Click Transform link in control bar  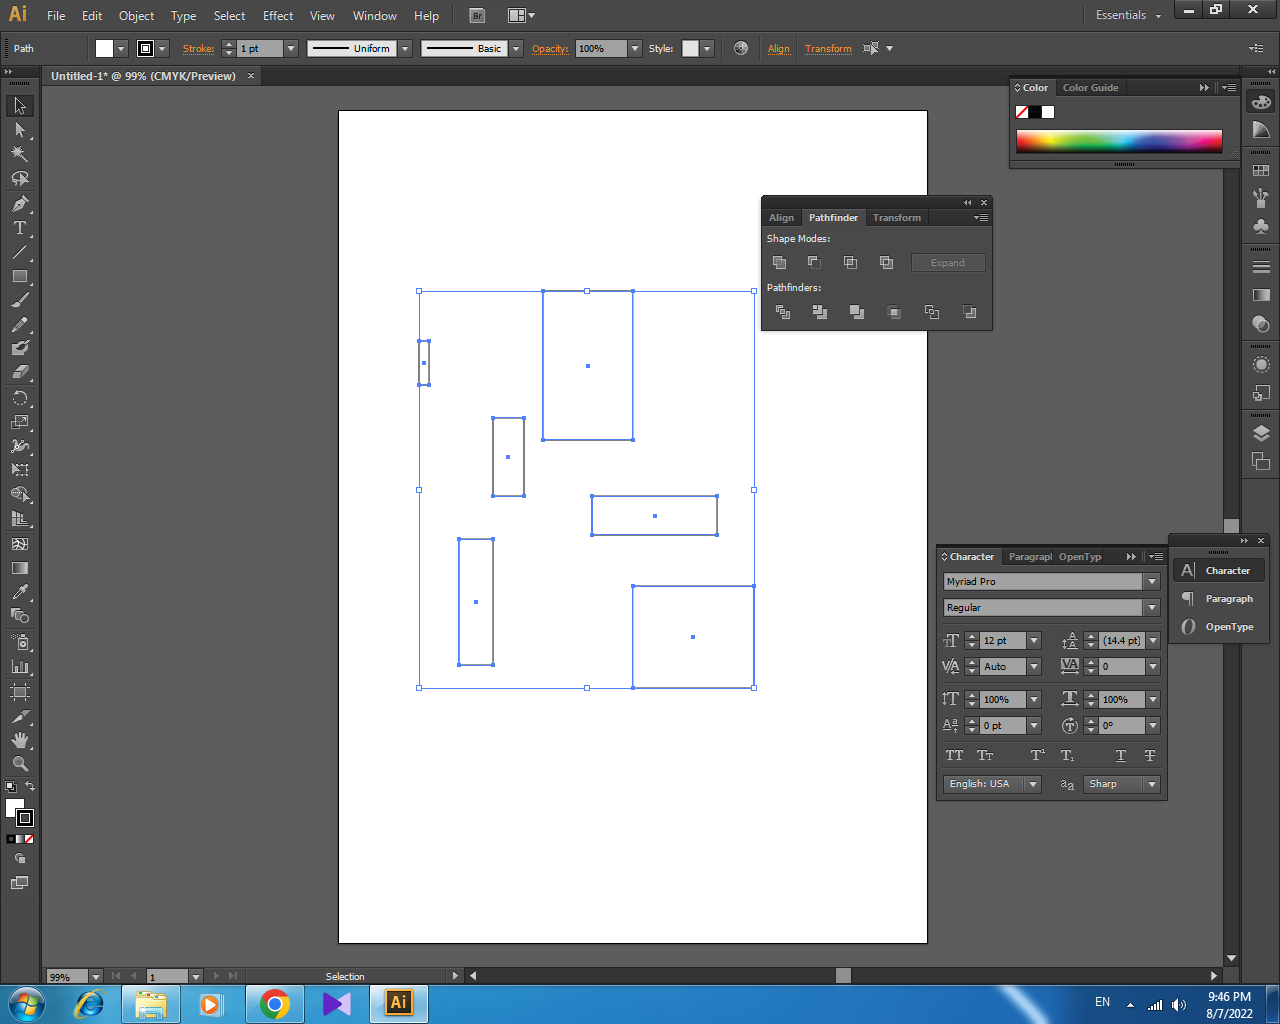pos(829,48)
